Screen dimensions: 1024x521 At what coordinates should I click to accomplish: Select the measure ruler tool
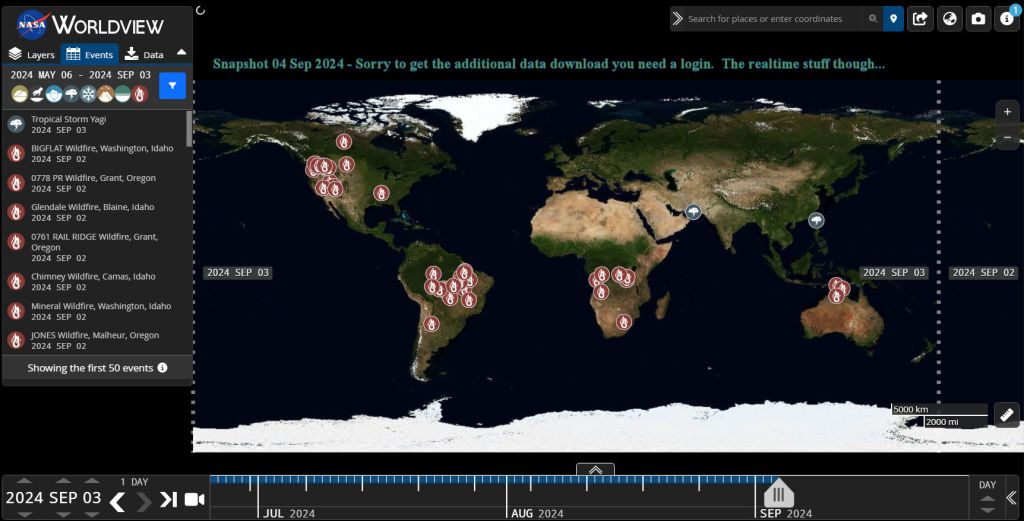(1007, 414)
